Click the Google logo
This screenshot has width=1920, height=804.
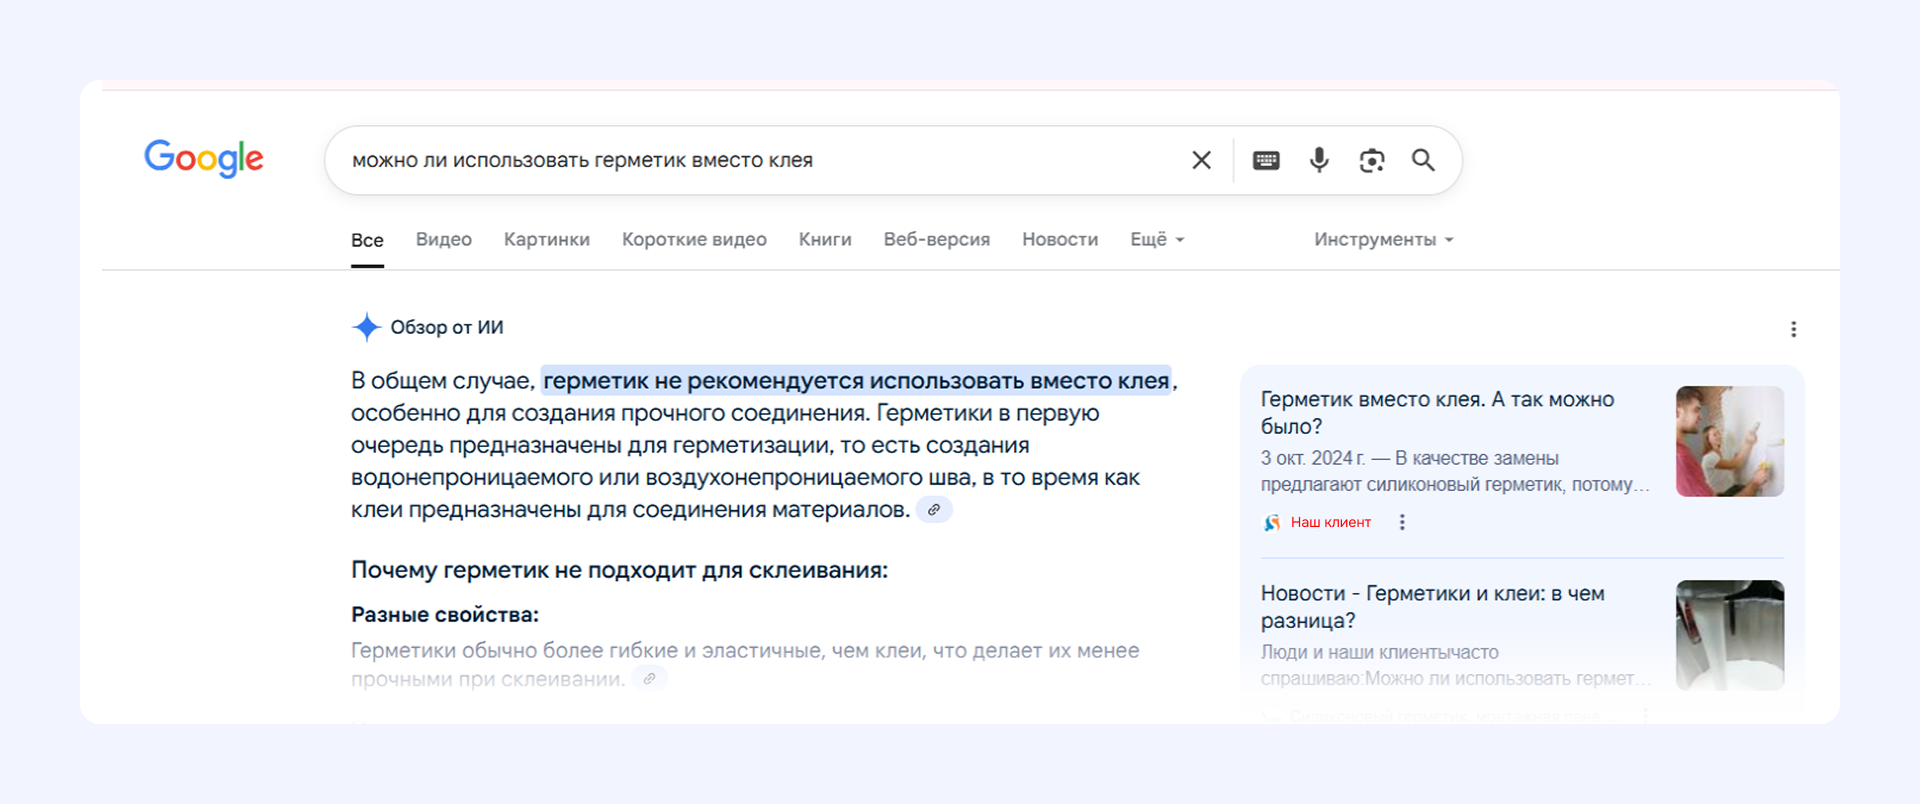pos(204,158)
